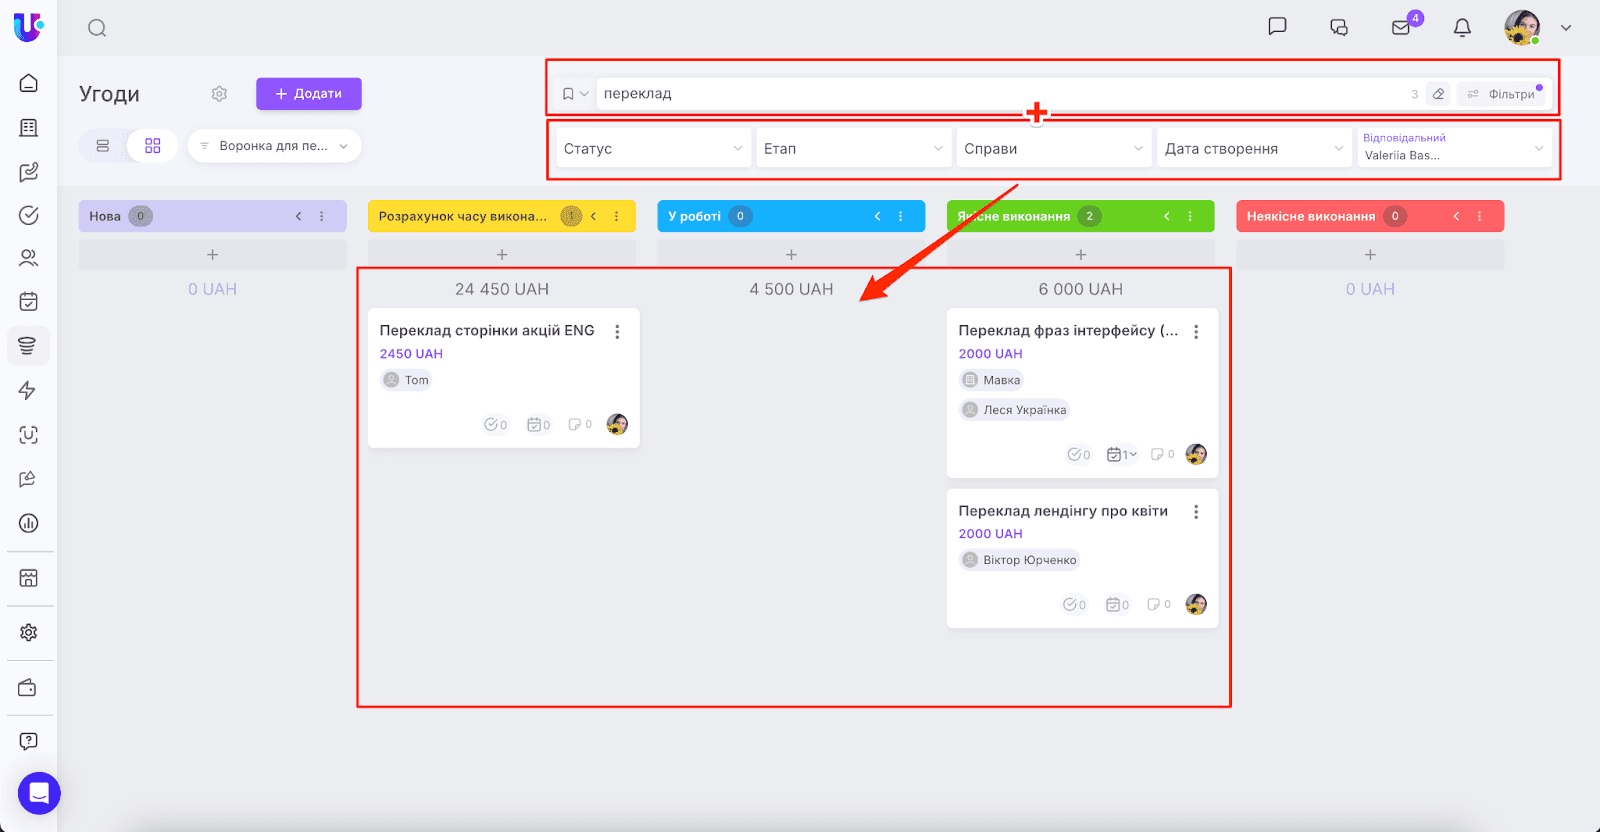
Task: Open contact chip Віктор Юрченко
Action: [x=1019, y=560]
